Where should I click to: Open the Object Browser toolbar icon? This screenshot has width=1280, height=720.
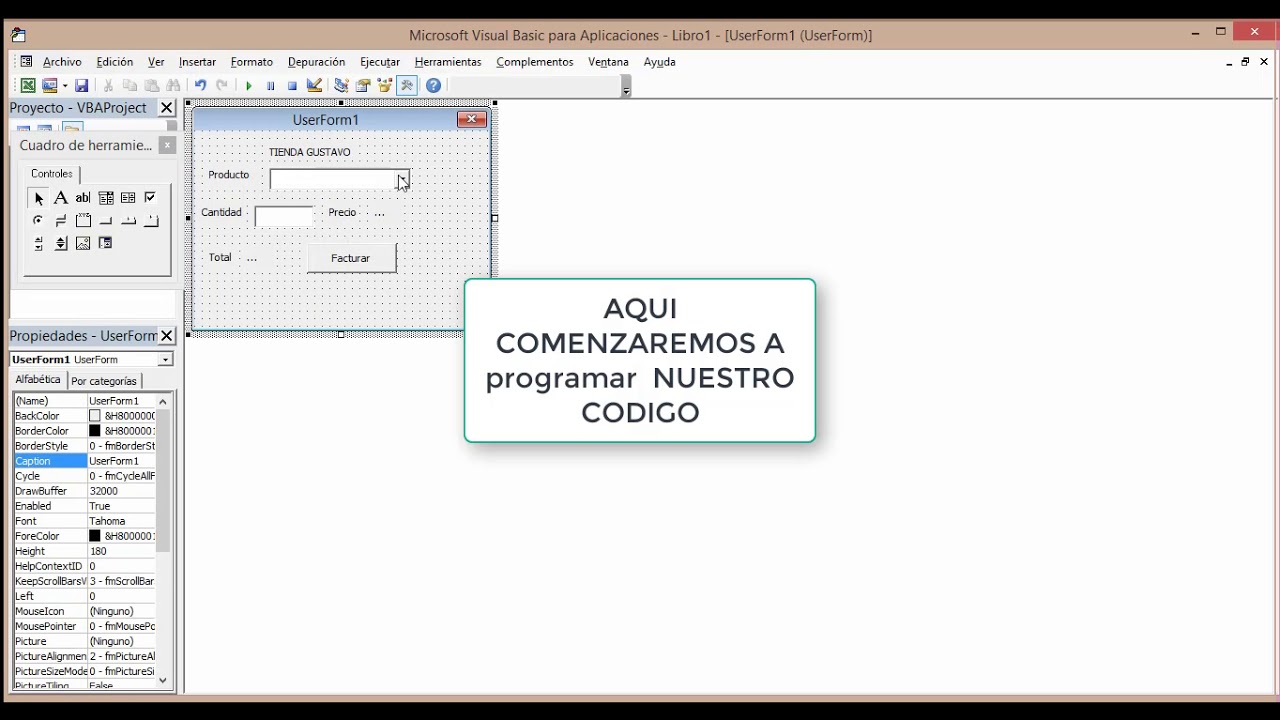[385, 86]
